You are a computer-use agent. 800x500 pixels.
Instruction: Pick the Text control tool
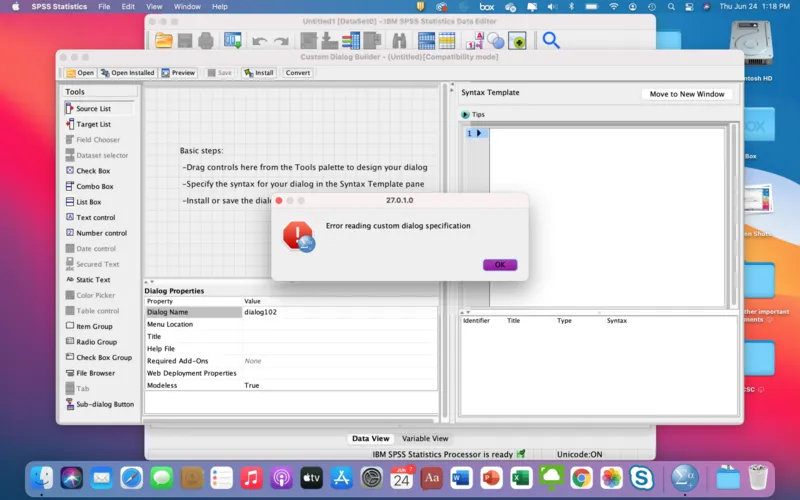(90, 217)
